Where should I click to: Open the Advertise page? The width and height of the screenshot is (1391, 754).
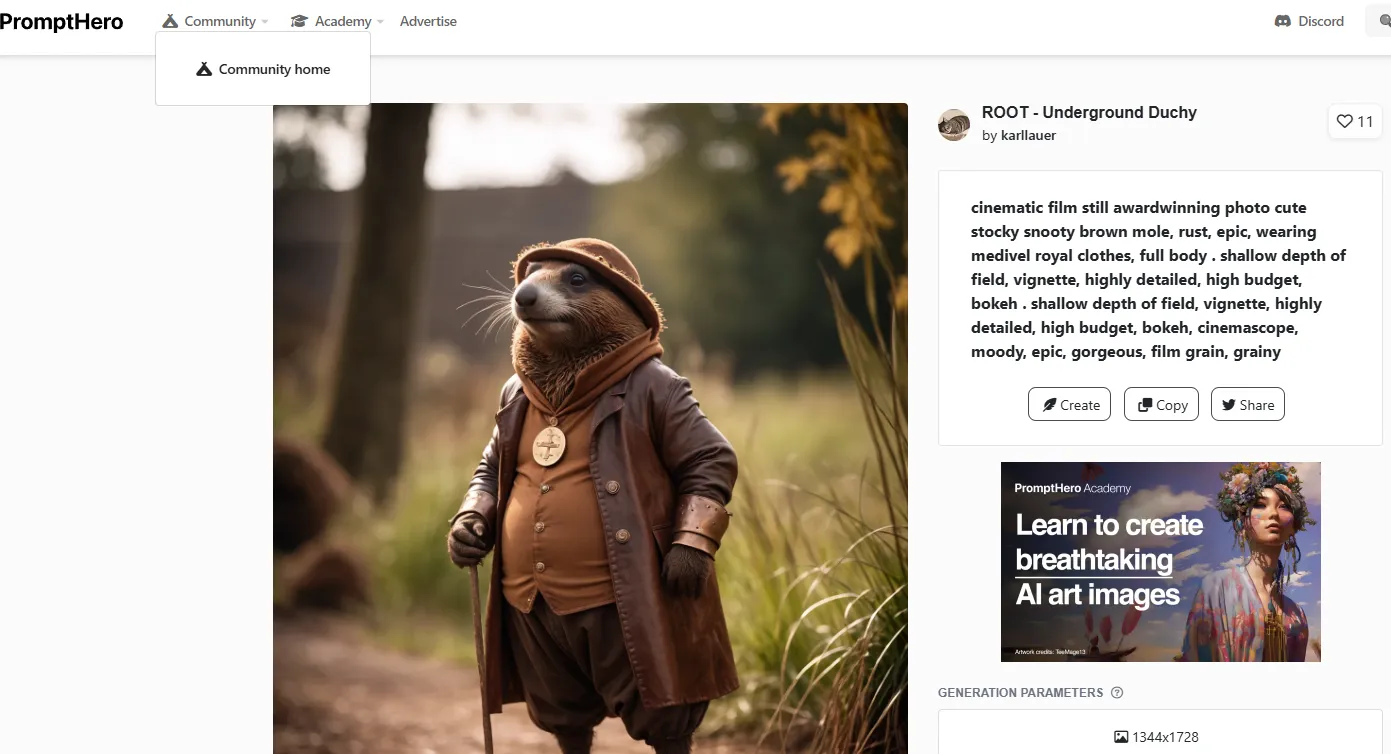click(428, 21)
